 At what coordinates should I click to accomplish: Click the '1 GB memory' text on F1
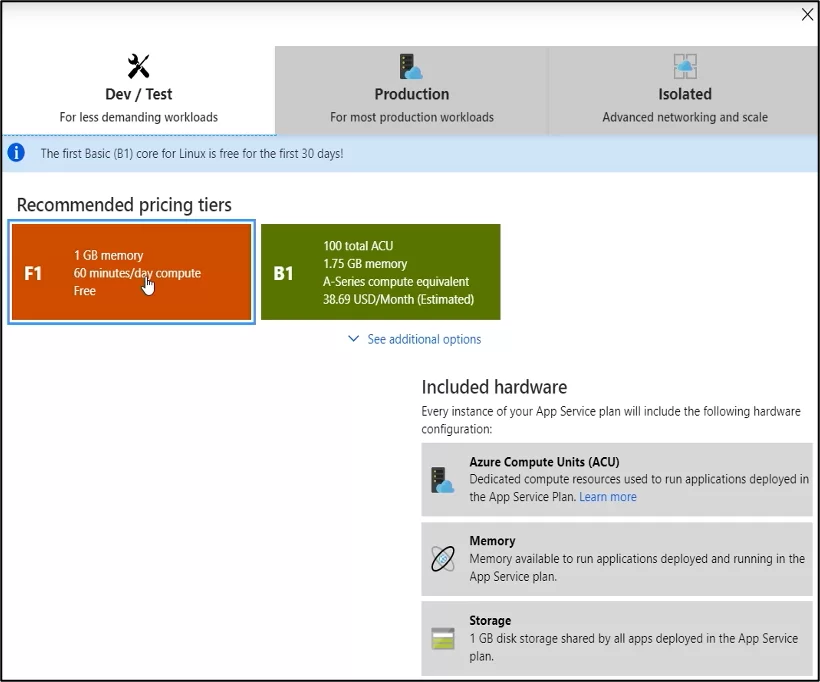pos(108,255)
